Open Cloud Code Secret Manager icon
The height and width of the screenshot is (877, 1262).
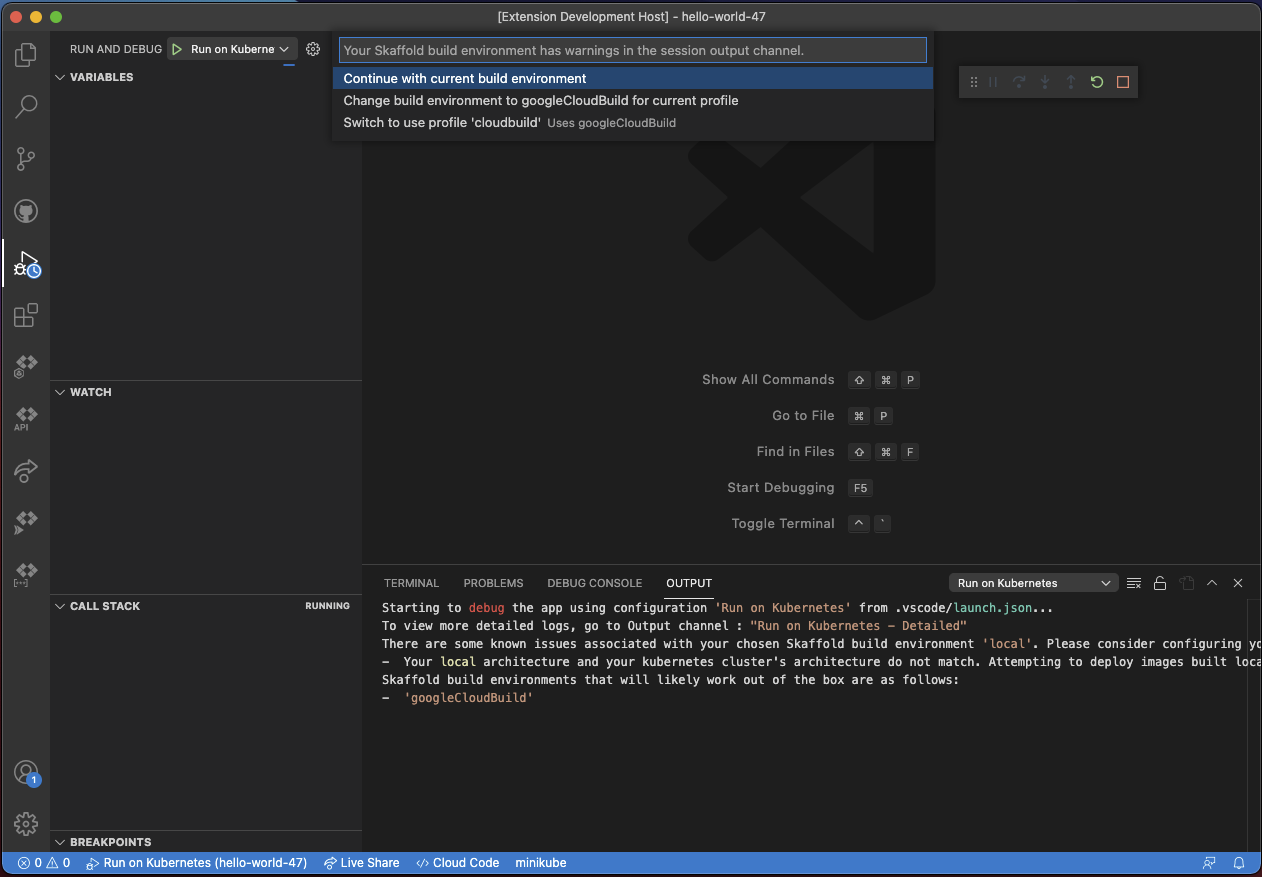26,575
